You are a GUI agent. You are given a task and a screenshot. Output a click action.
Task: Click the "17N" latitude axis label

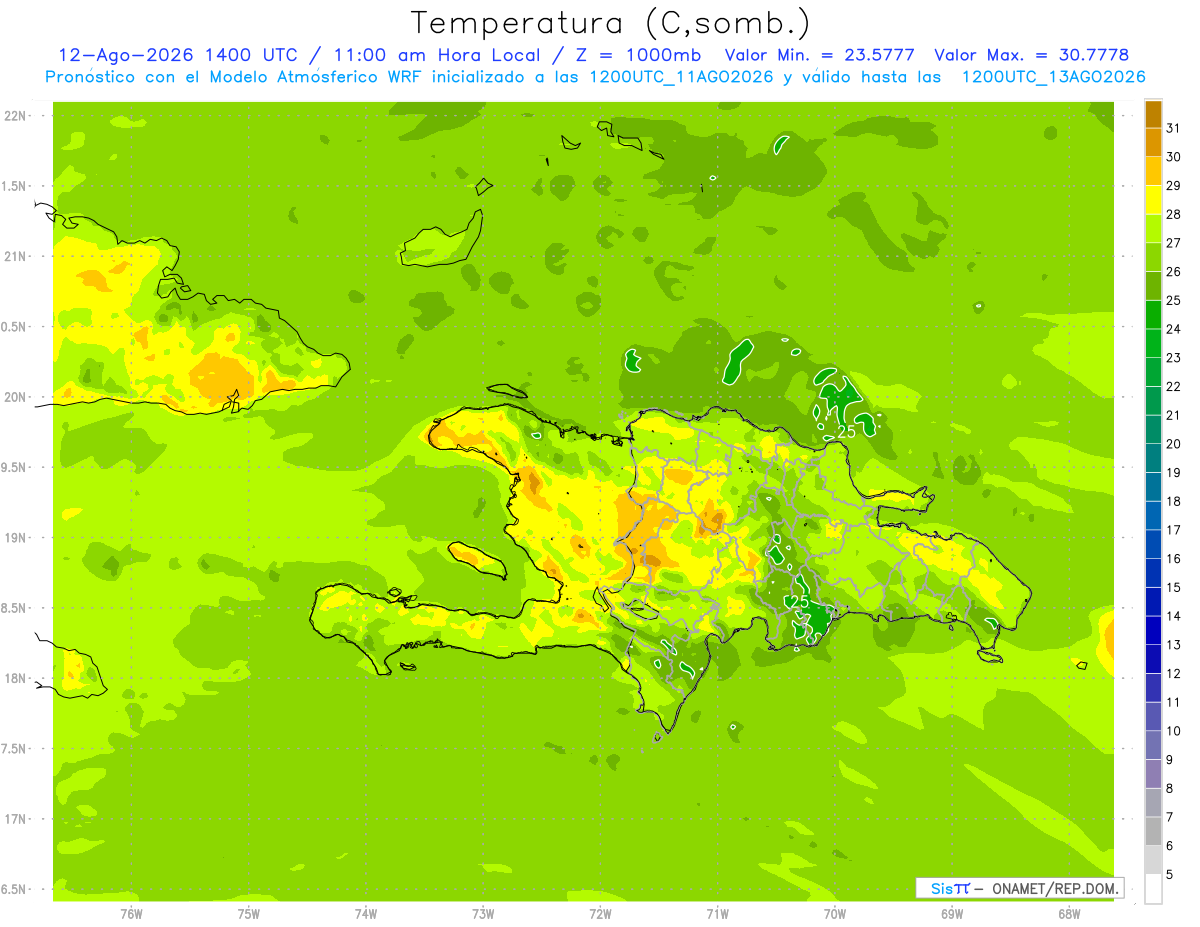pyautogui.click(x=15, y=819)
